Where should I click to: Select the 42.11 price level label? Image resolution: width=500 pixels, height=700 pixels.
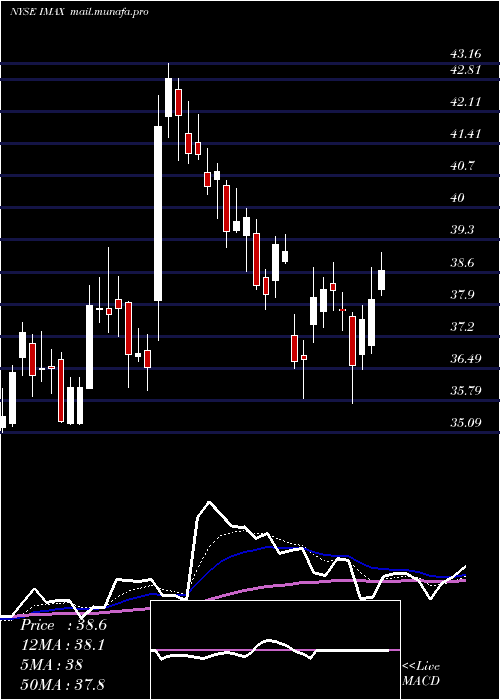[466, 102]
